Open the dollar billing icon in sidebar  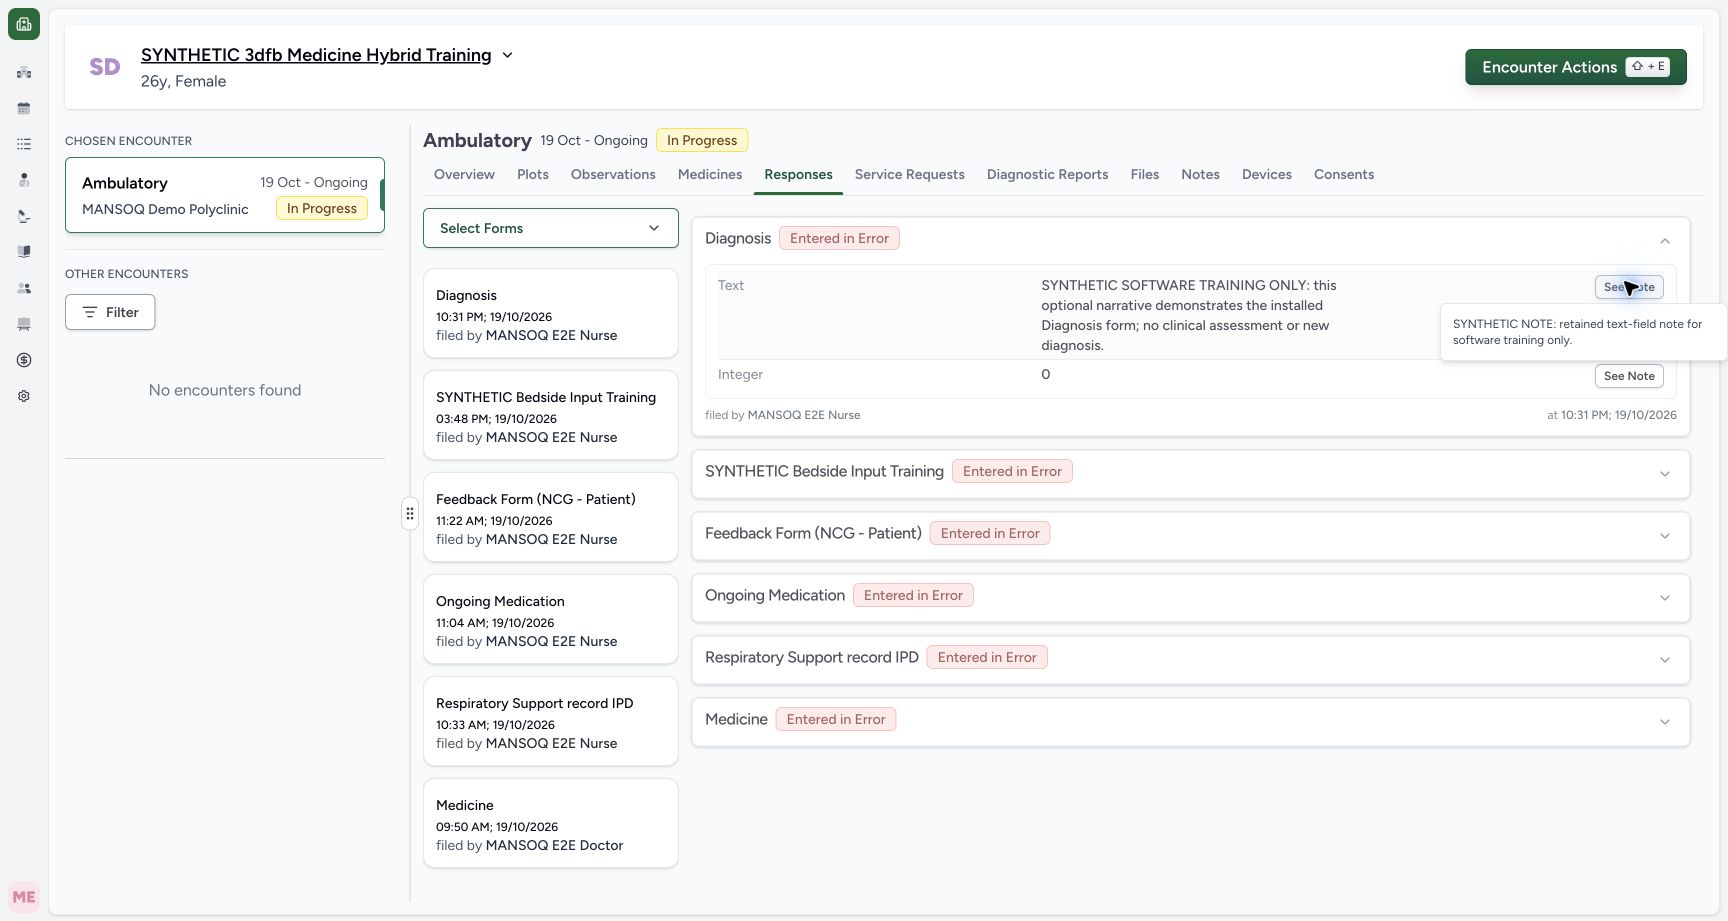pyautogui.click(x=24, y=360)
